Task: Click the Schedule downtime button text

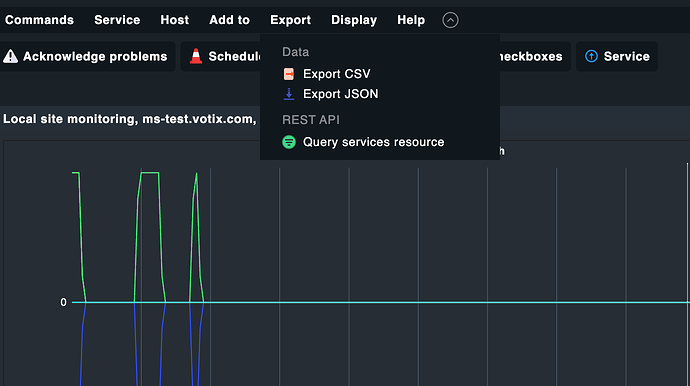Action: click(x=235, y=56)
